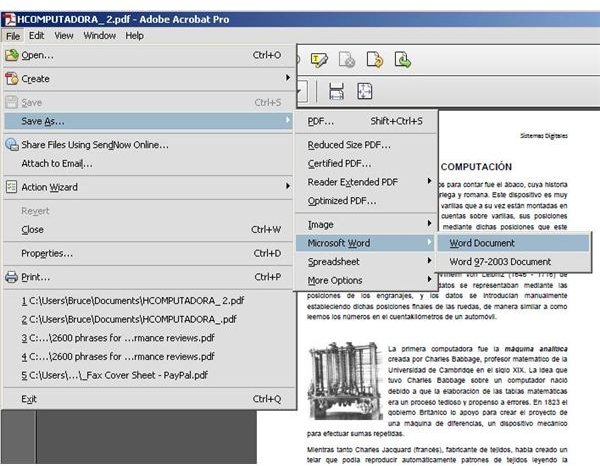Select Share Files Using SendNow Online

148,145
